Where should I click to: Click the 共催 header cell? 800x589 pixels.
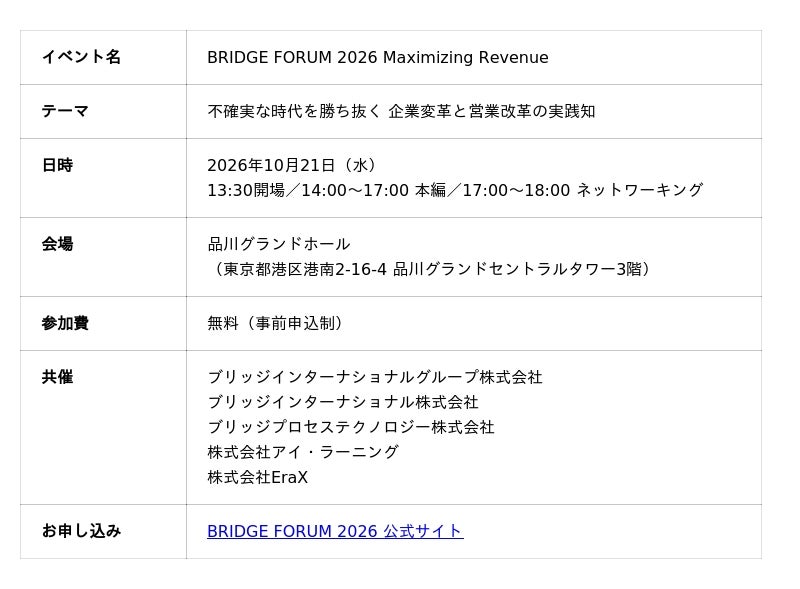(103, 428)
